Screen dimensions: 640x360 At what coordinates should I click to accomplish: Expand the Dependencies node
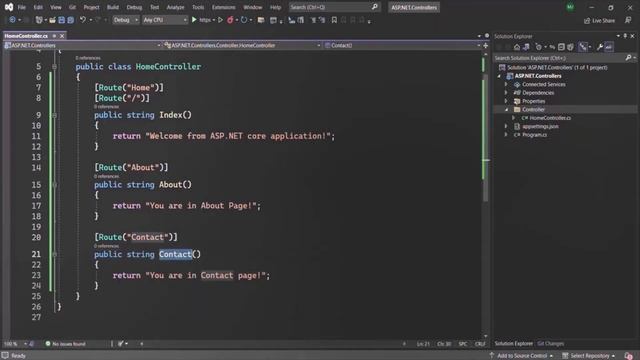click(x=507, y=93)
